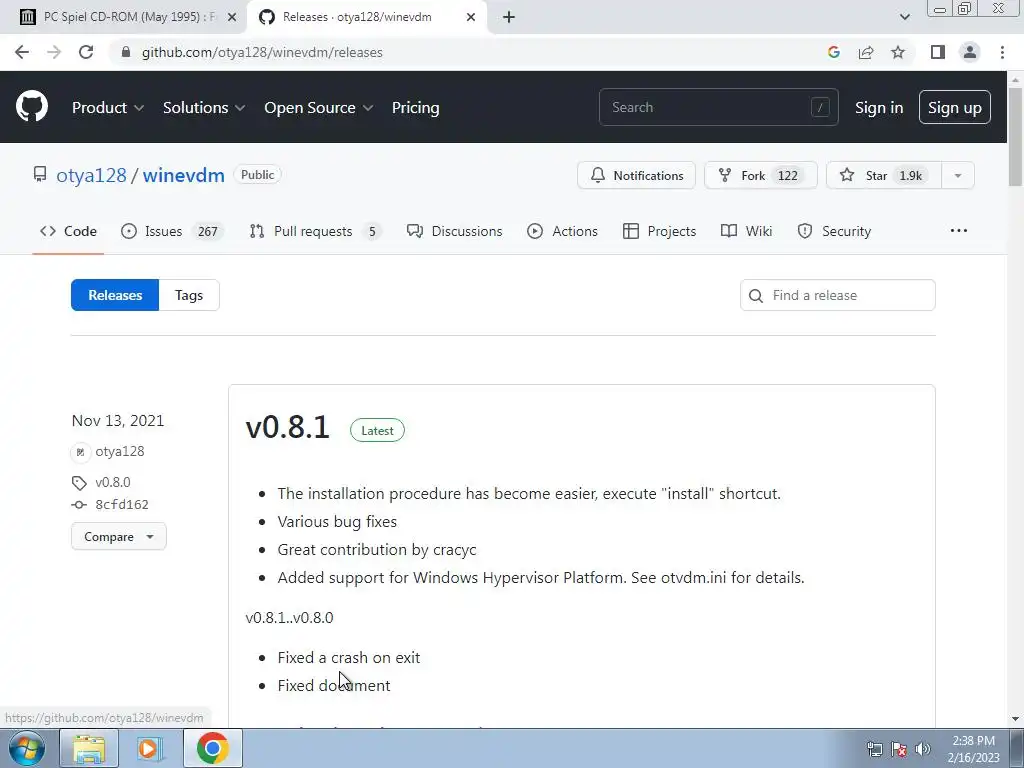Open the browser side panel icon

click(938, 52)
